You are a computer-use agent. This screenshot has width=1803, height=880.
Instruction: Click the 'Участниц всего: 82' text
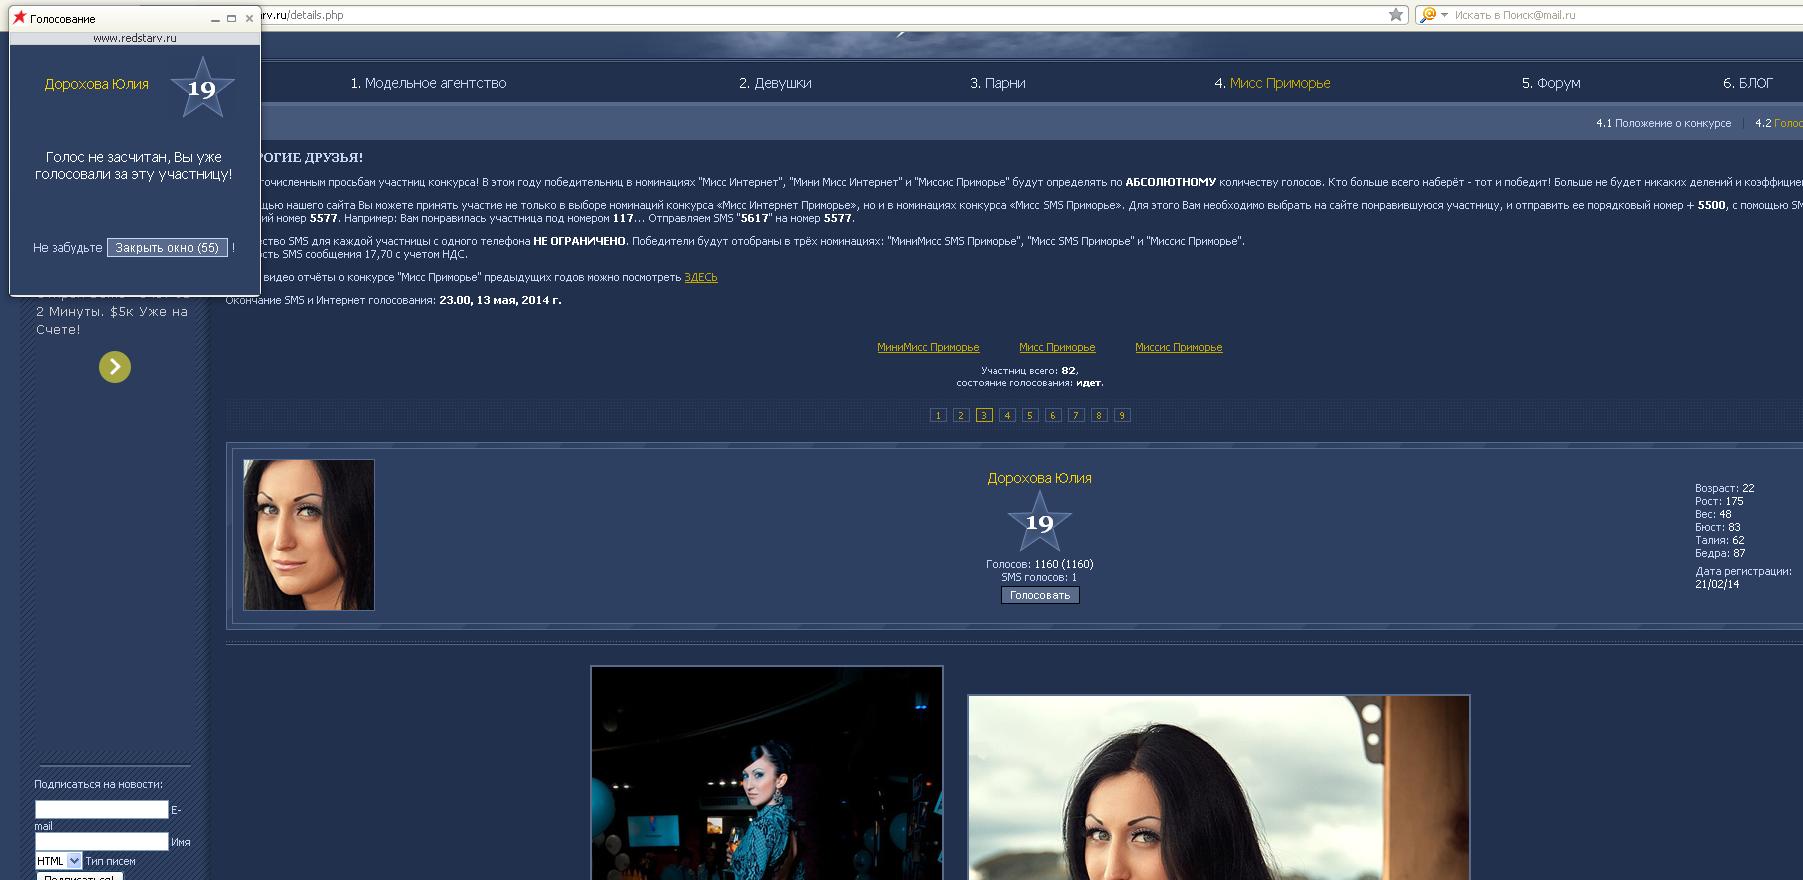[1029, 370]
